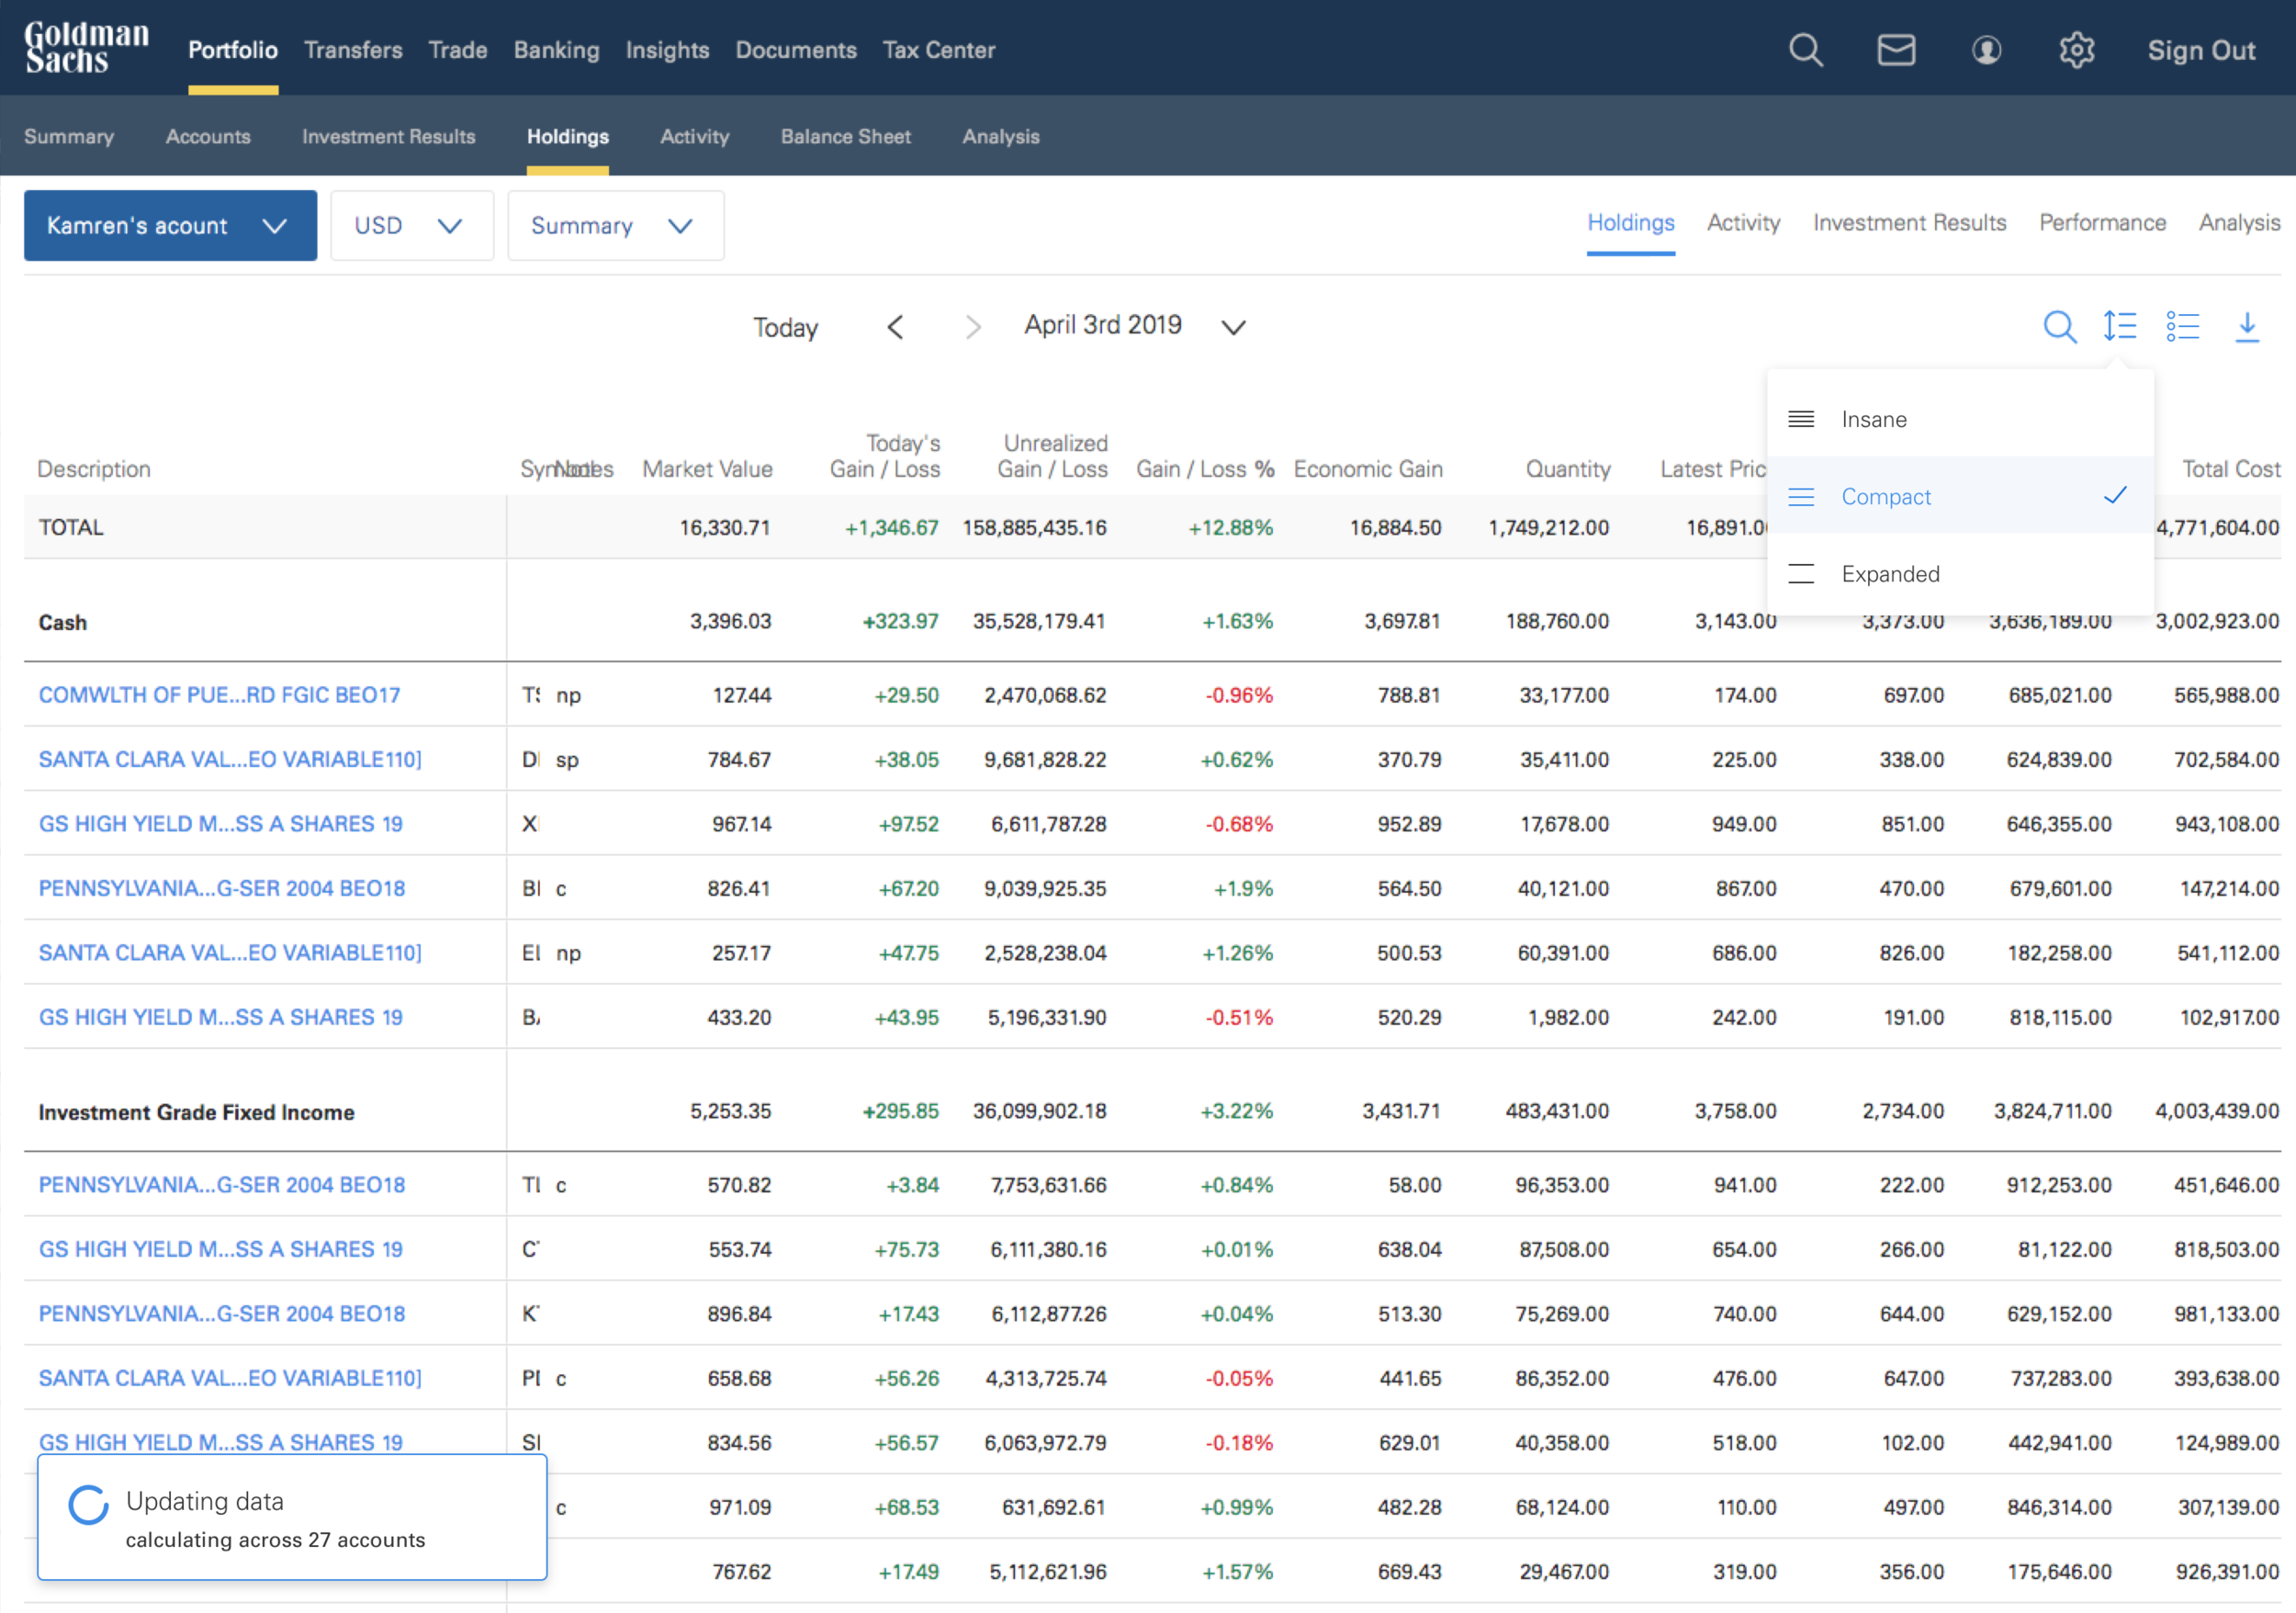Open the column list customization icon
Viewport: 2296px width, 1613px height.
(x=2183, y=326)
